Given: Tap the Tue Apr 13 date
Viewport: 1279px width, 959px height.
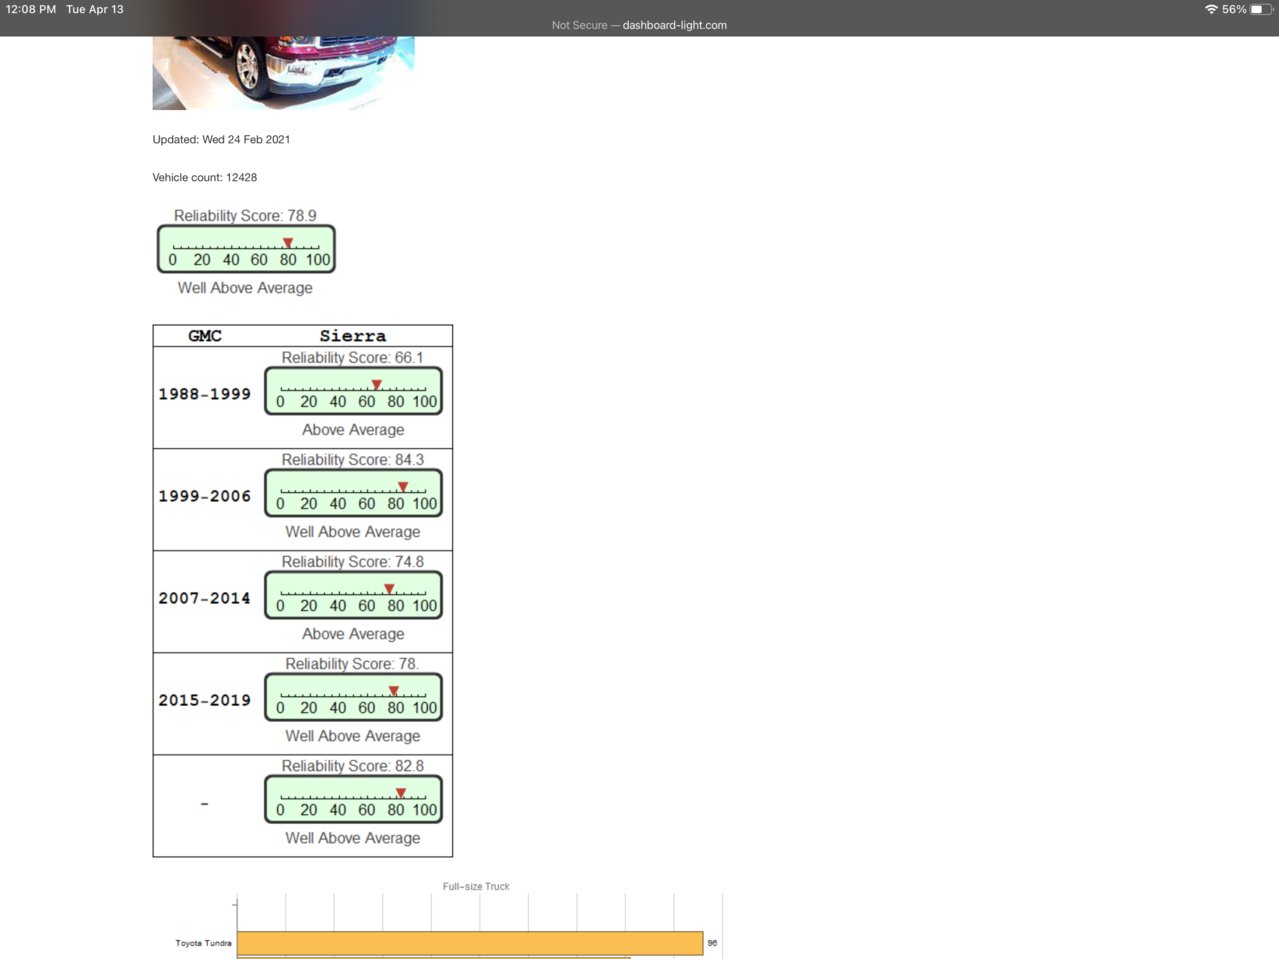Looking at the screenshot, I should click(95, 9).
